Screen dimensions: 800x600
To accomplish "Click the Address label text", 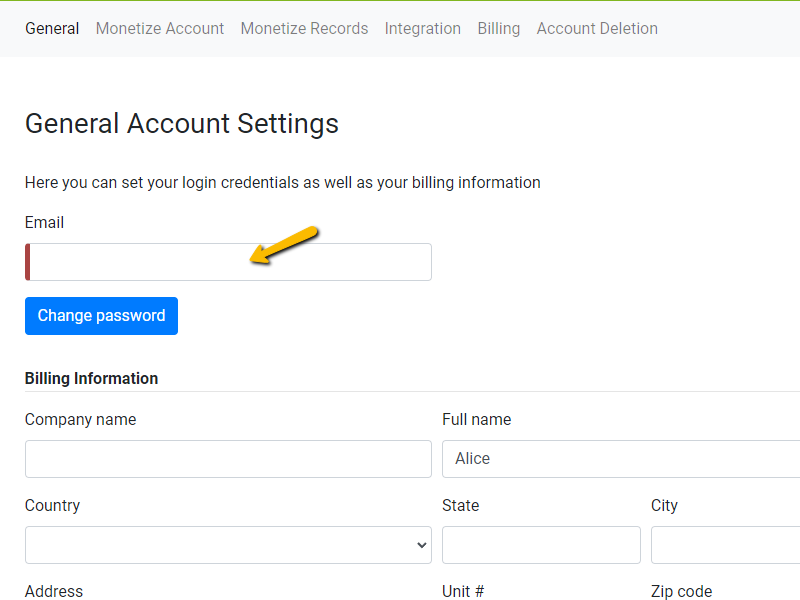I will tap(54, 591).
